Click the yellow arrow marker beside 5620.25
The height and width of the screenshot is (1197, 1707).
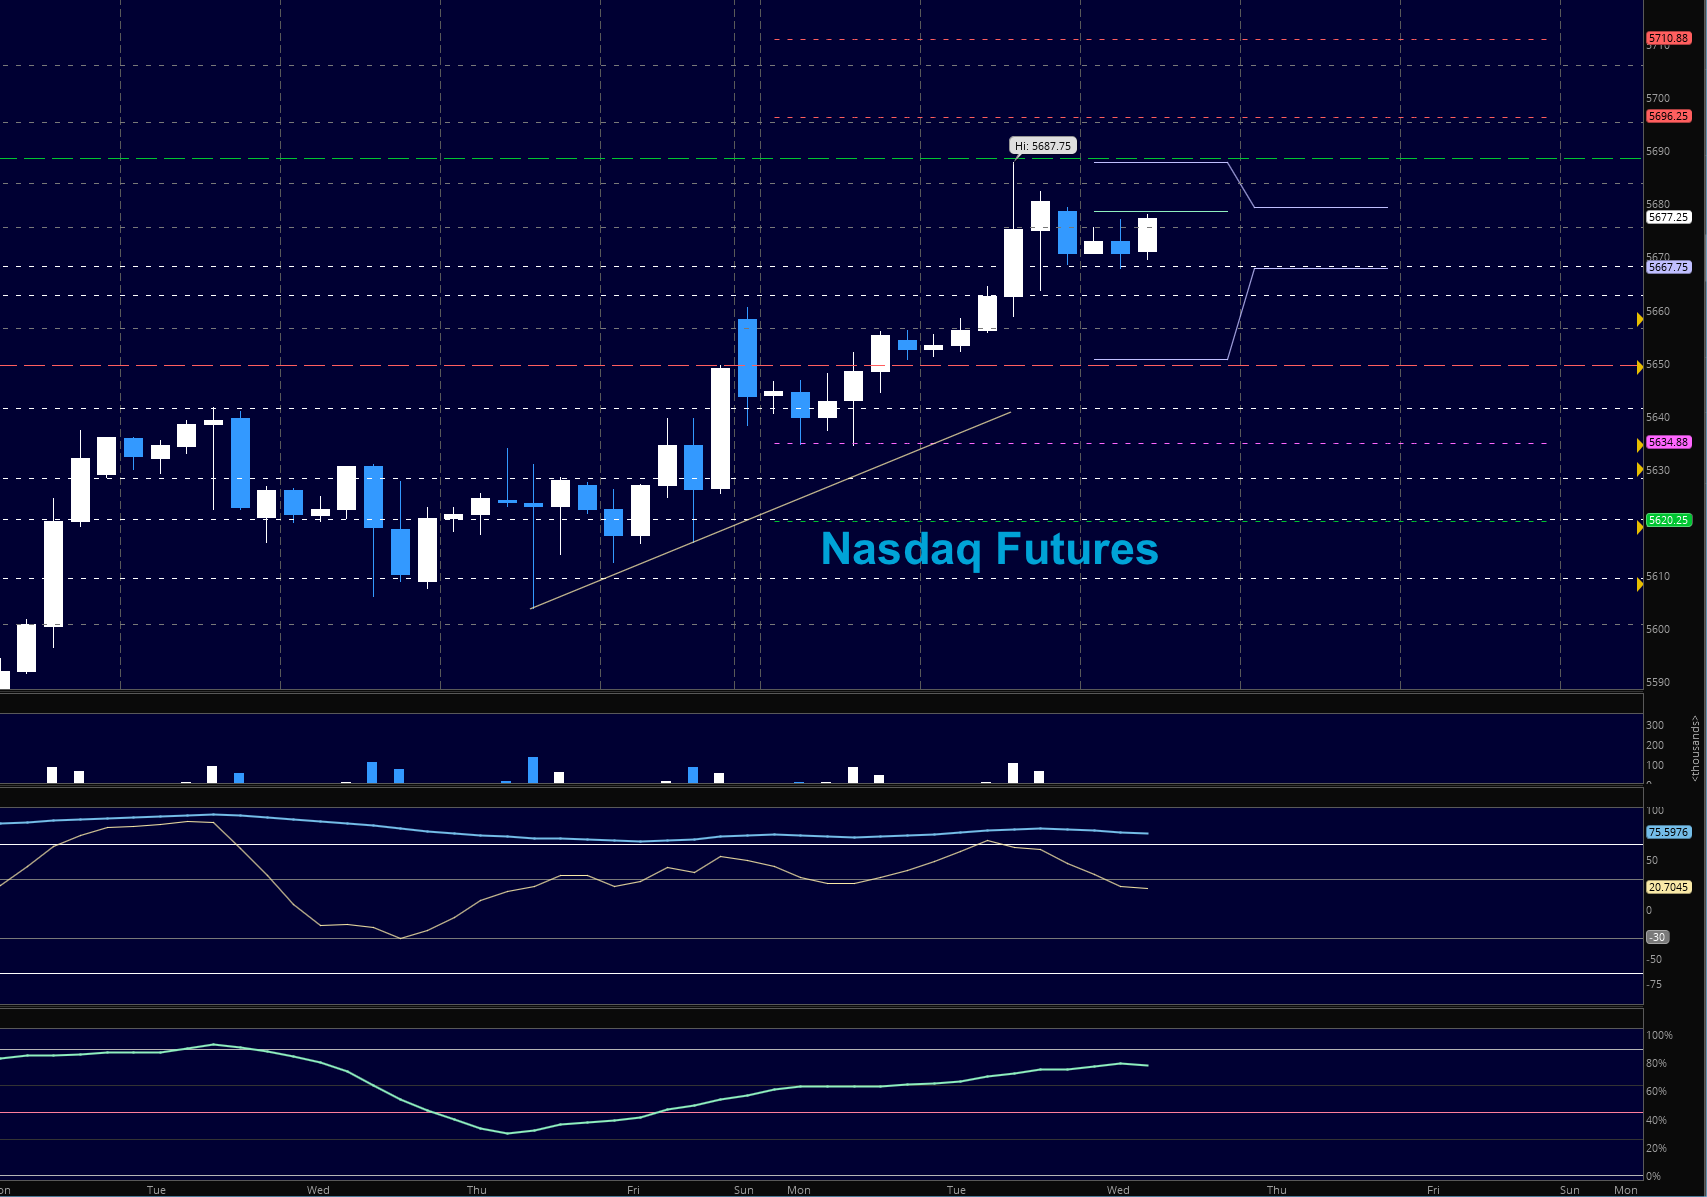(x=1640, y=527)
